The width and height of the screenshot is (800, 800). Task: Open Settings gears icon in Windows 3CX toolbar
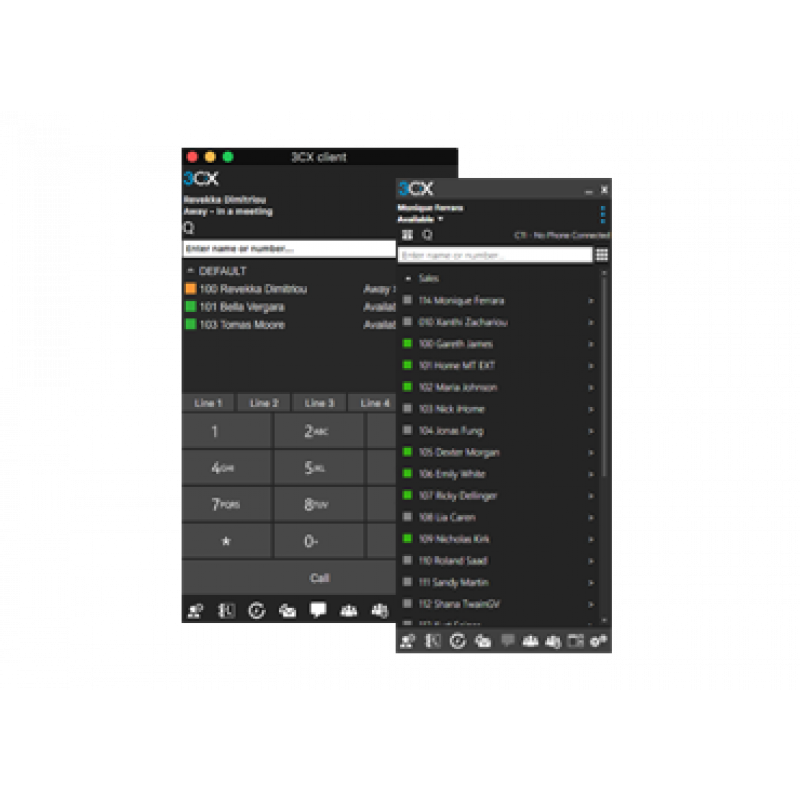pos(598,641)
